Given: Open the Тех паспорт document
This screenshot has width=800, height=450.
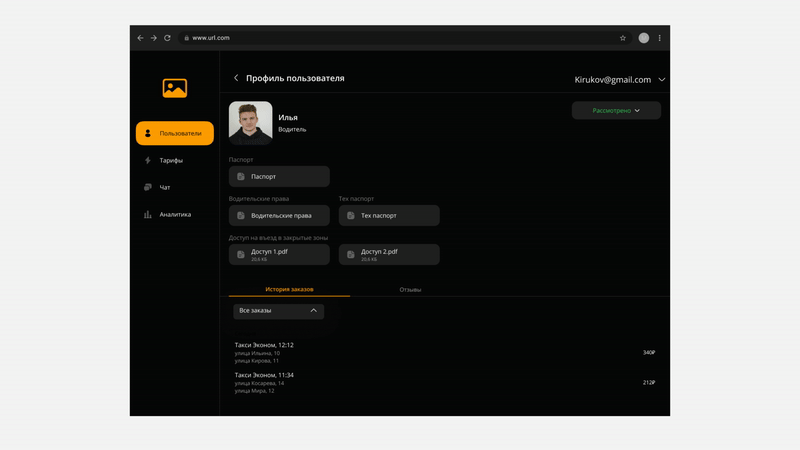Looking at the screenshot, I should coord(389,215).
